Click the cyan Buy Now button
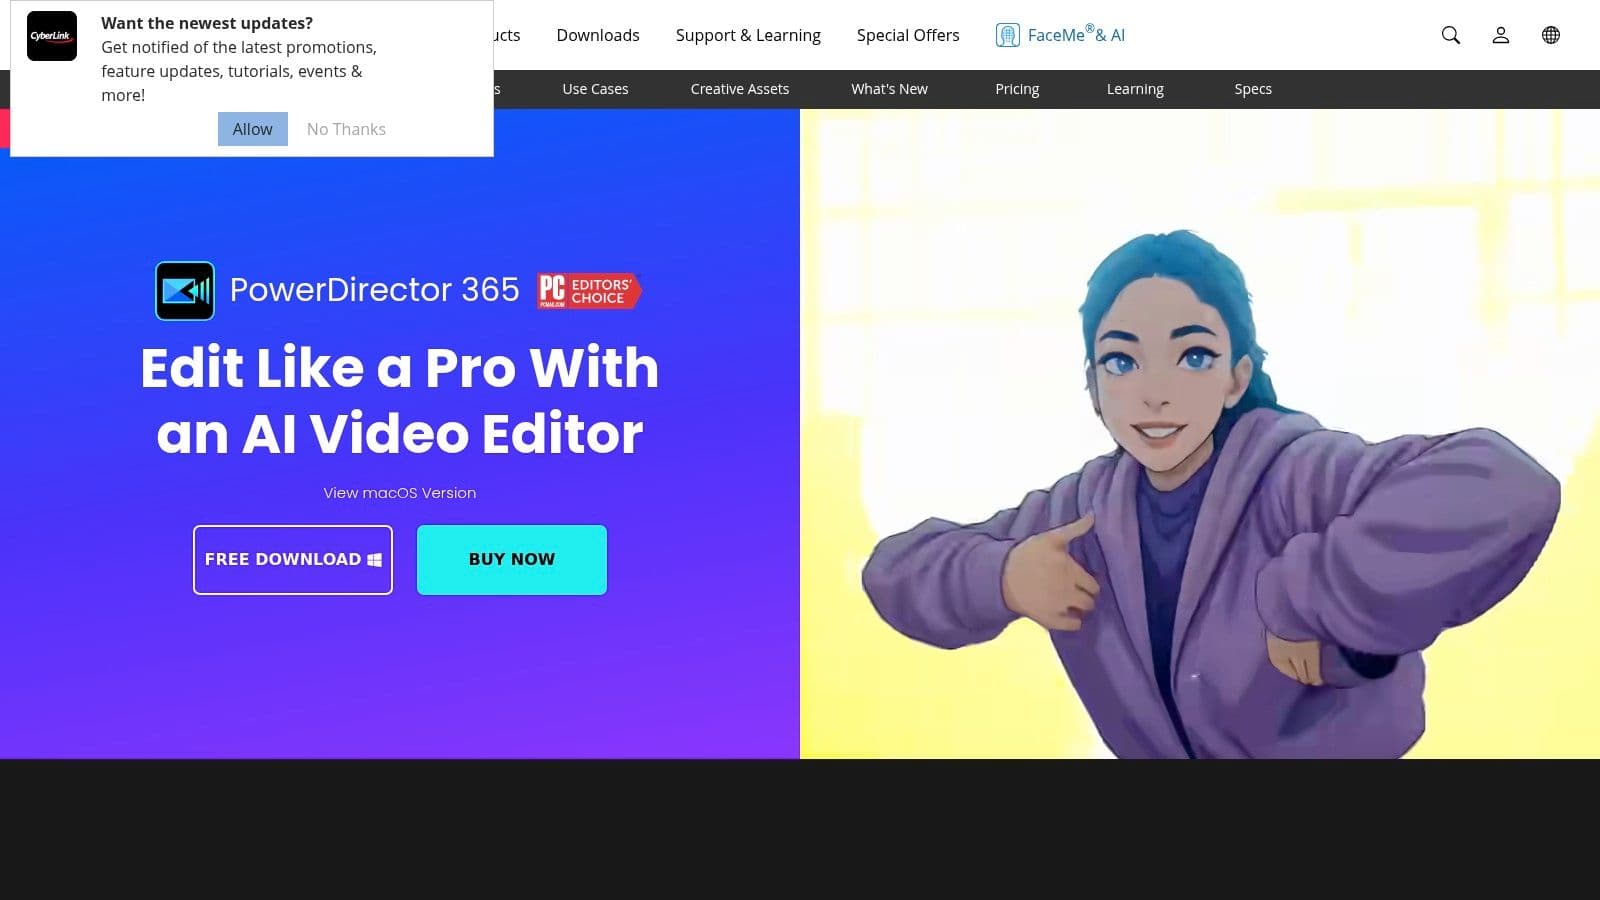Screen dimensions: 1600x900 coord(511,560)
